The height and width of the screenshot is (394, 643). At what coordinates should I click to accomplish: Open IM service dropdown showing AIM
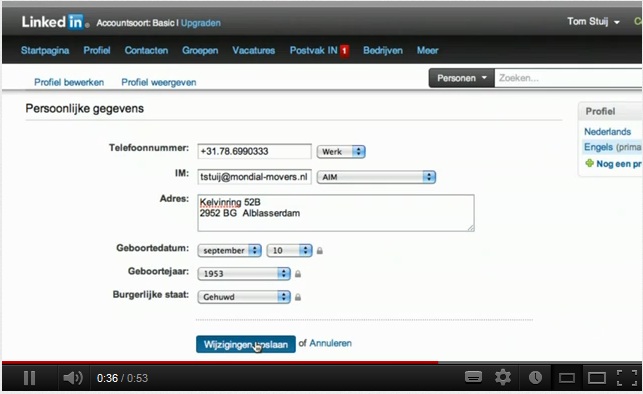click(x=376, y=177)
